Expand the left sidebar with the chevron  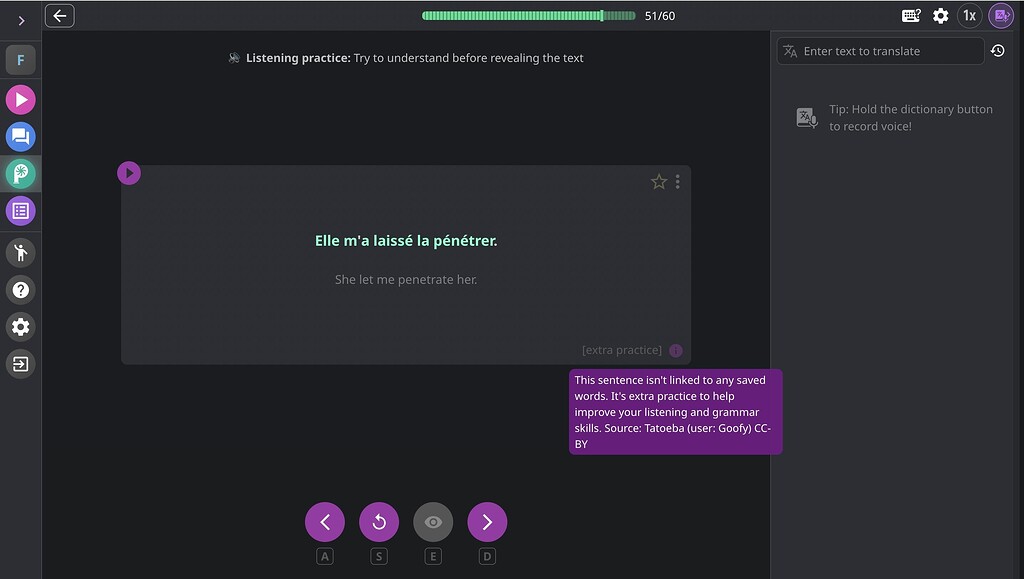pos(21,20)
